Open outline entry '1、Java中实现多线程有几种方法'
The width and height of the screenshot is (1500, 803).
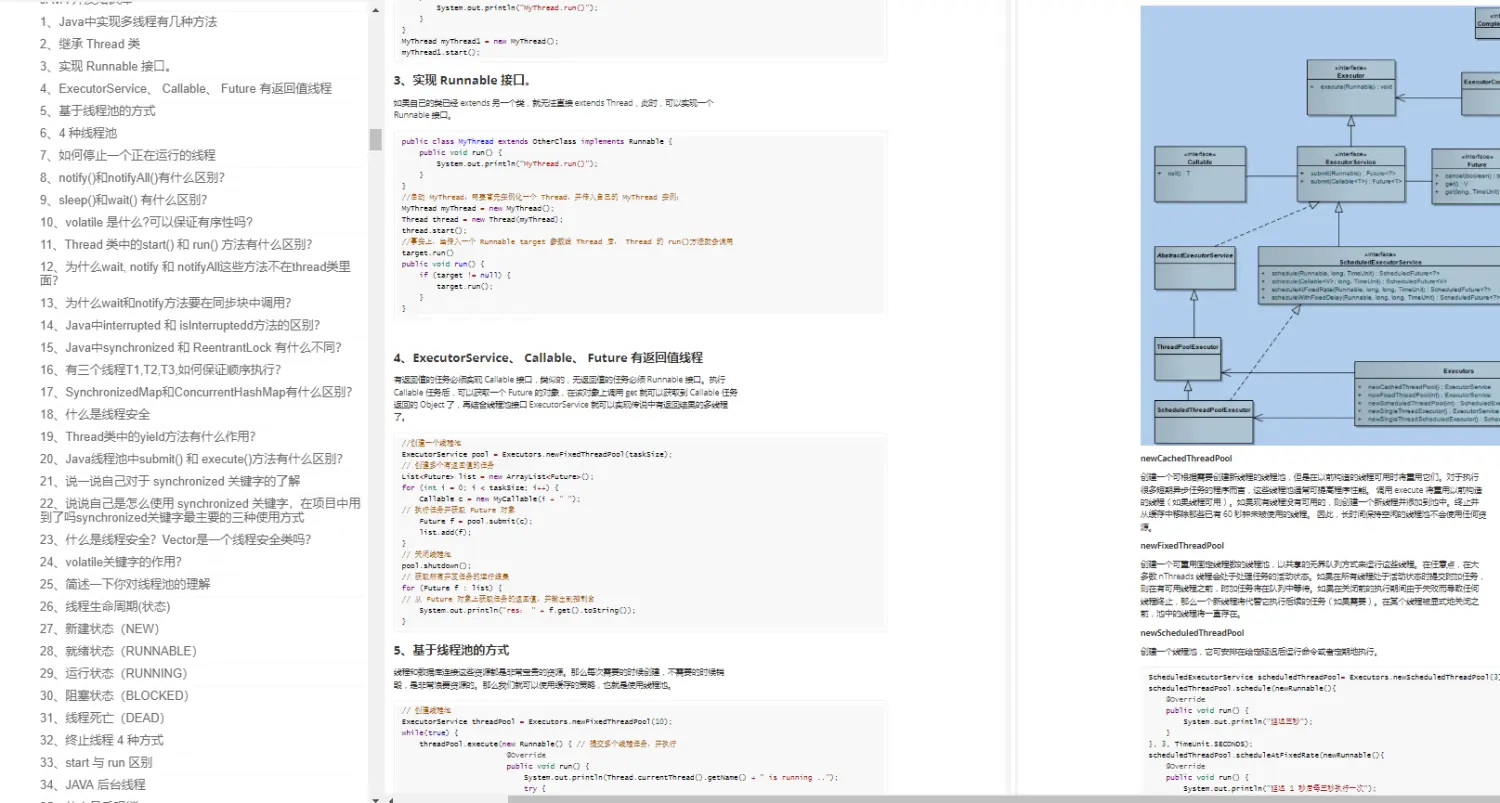(129, 22)
